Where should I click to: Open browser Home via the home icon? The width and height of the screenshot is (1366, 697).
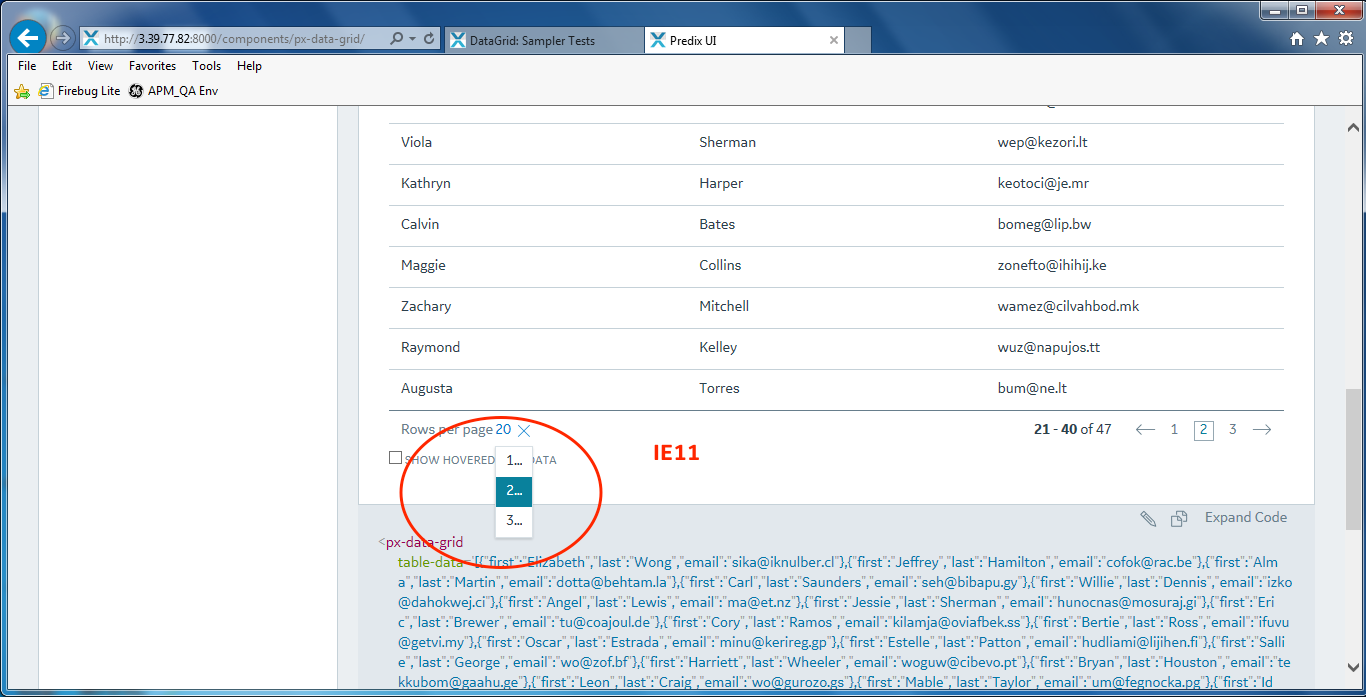coord(1295,36)
